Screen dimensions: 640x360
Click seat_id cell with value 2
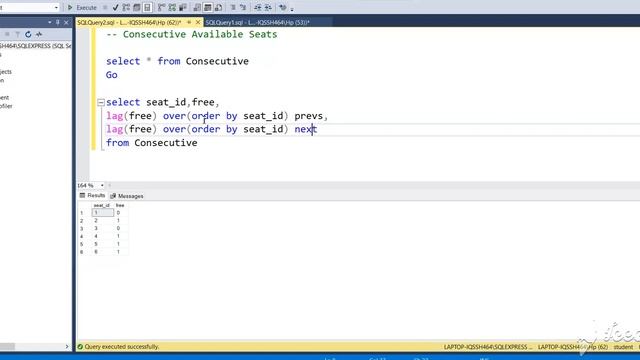[102, 220]
